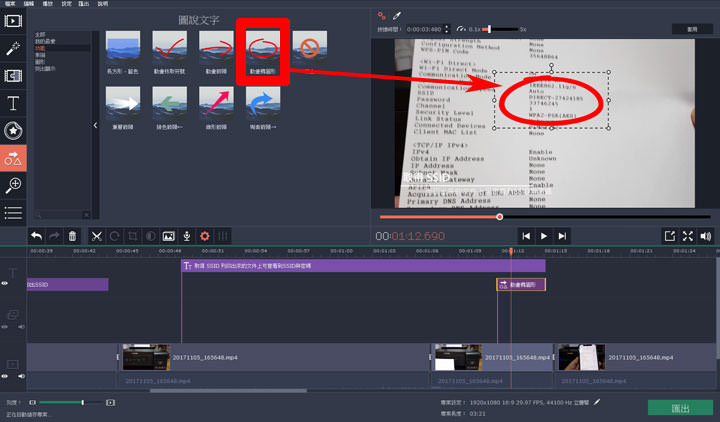Open Clip properties orange gear icon
Screen dimensions: 720x422
pyautogui.click(x=205, y=236)
